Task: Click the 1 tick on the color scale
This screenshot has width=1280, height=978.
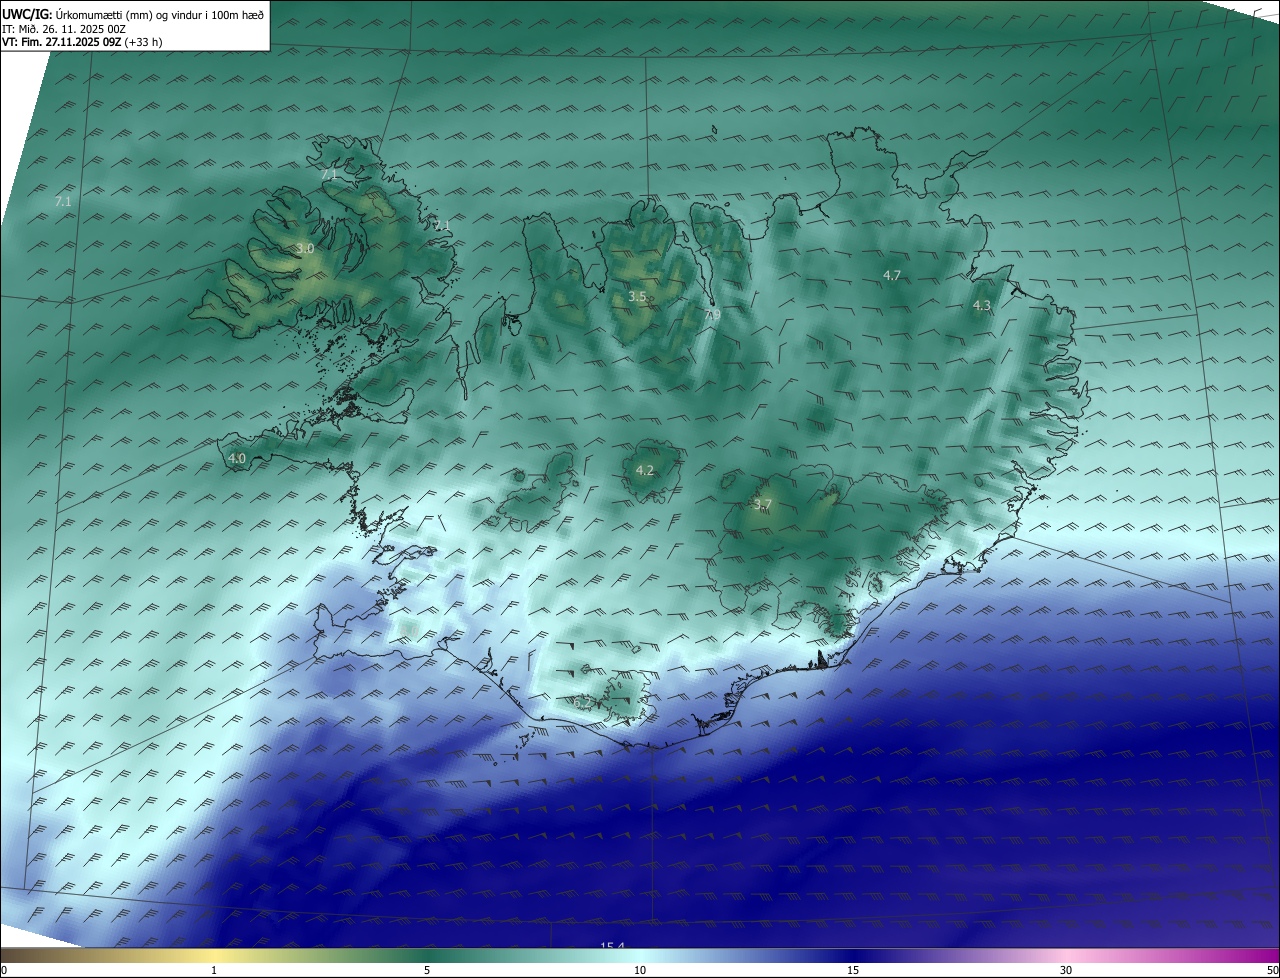Action: click(x=214, y=970)
